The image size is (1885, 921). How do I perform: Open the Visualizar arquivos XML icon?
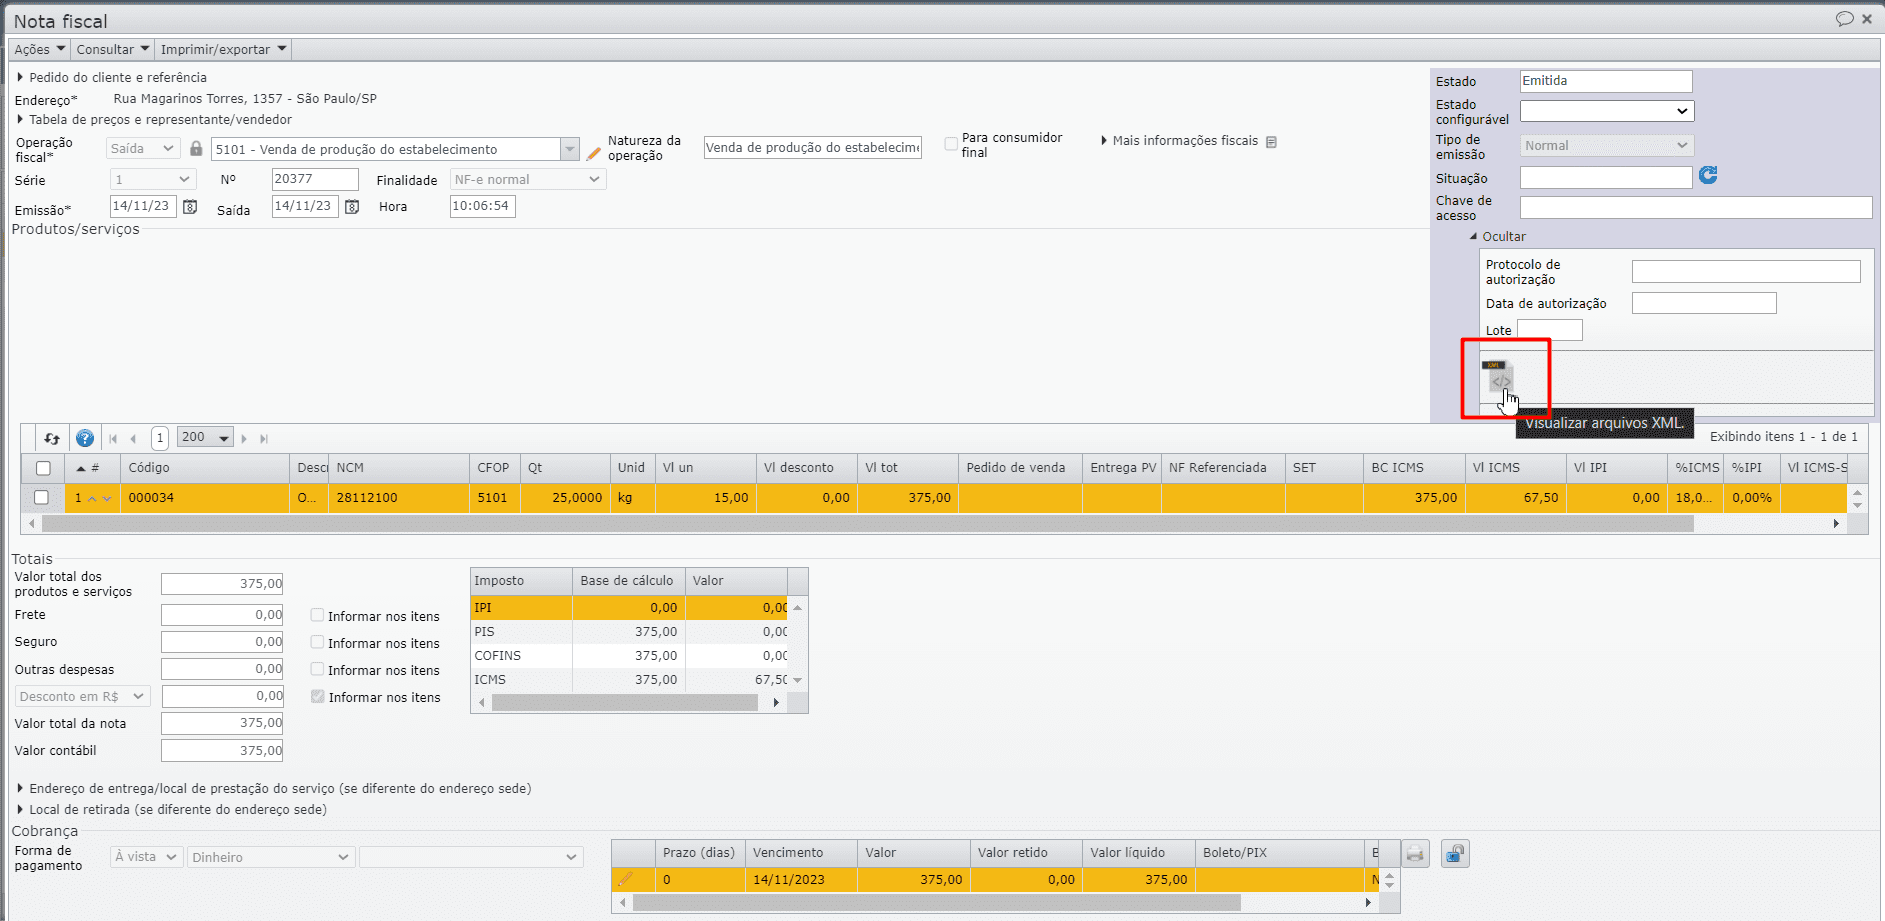(1498, 377)
